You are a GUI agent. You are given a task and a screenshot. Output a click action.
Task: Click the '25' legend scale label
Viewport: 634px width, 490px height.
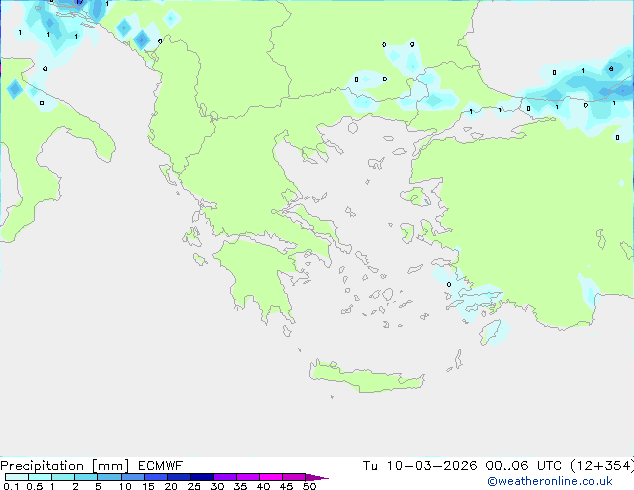[x=194, y=486]
